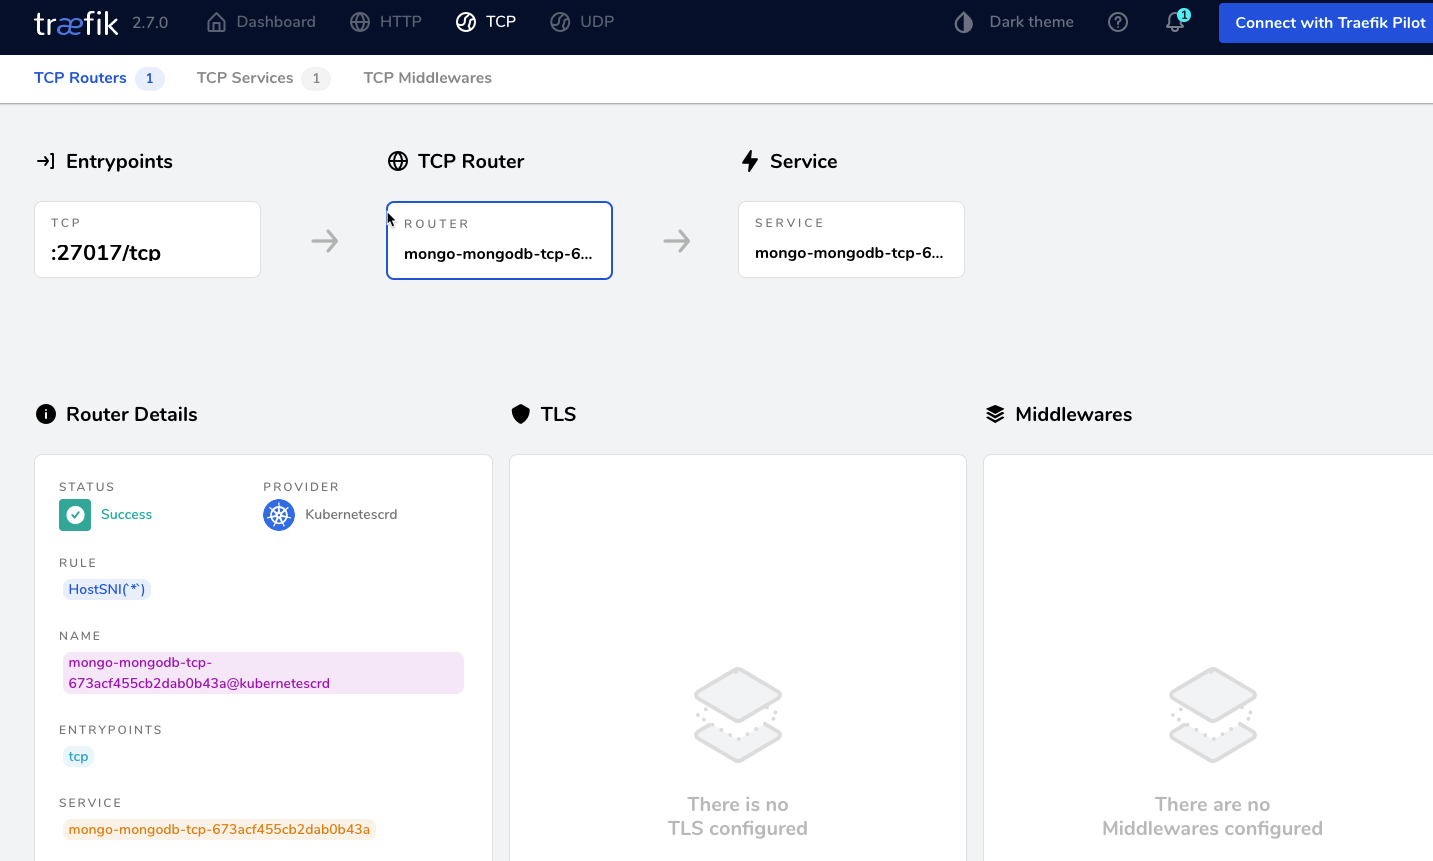Screen dimensions: 1433x861
Task: Click the UDP nav icon
Action: [560, 22]
